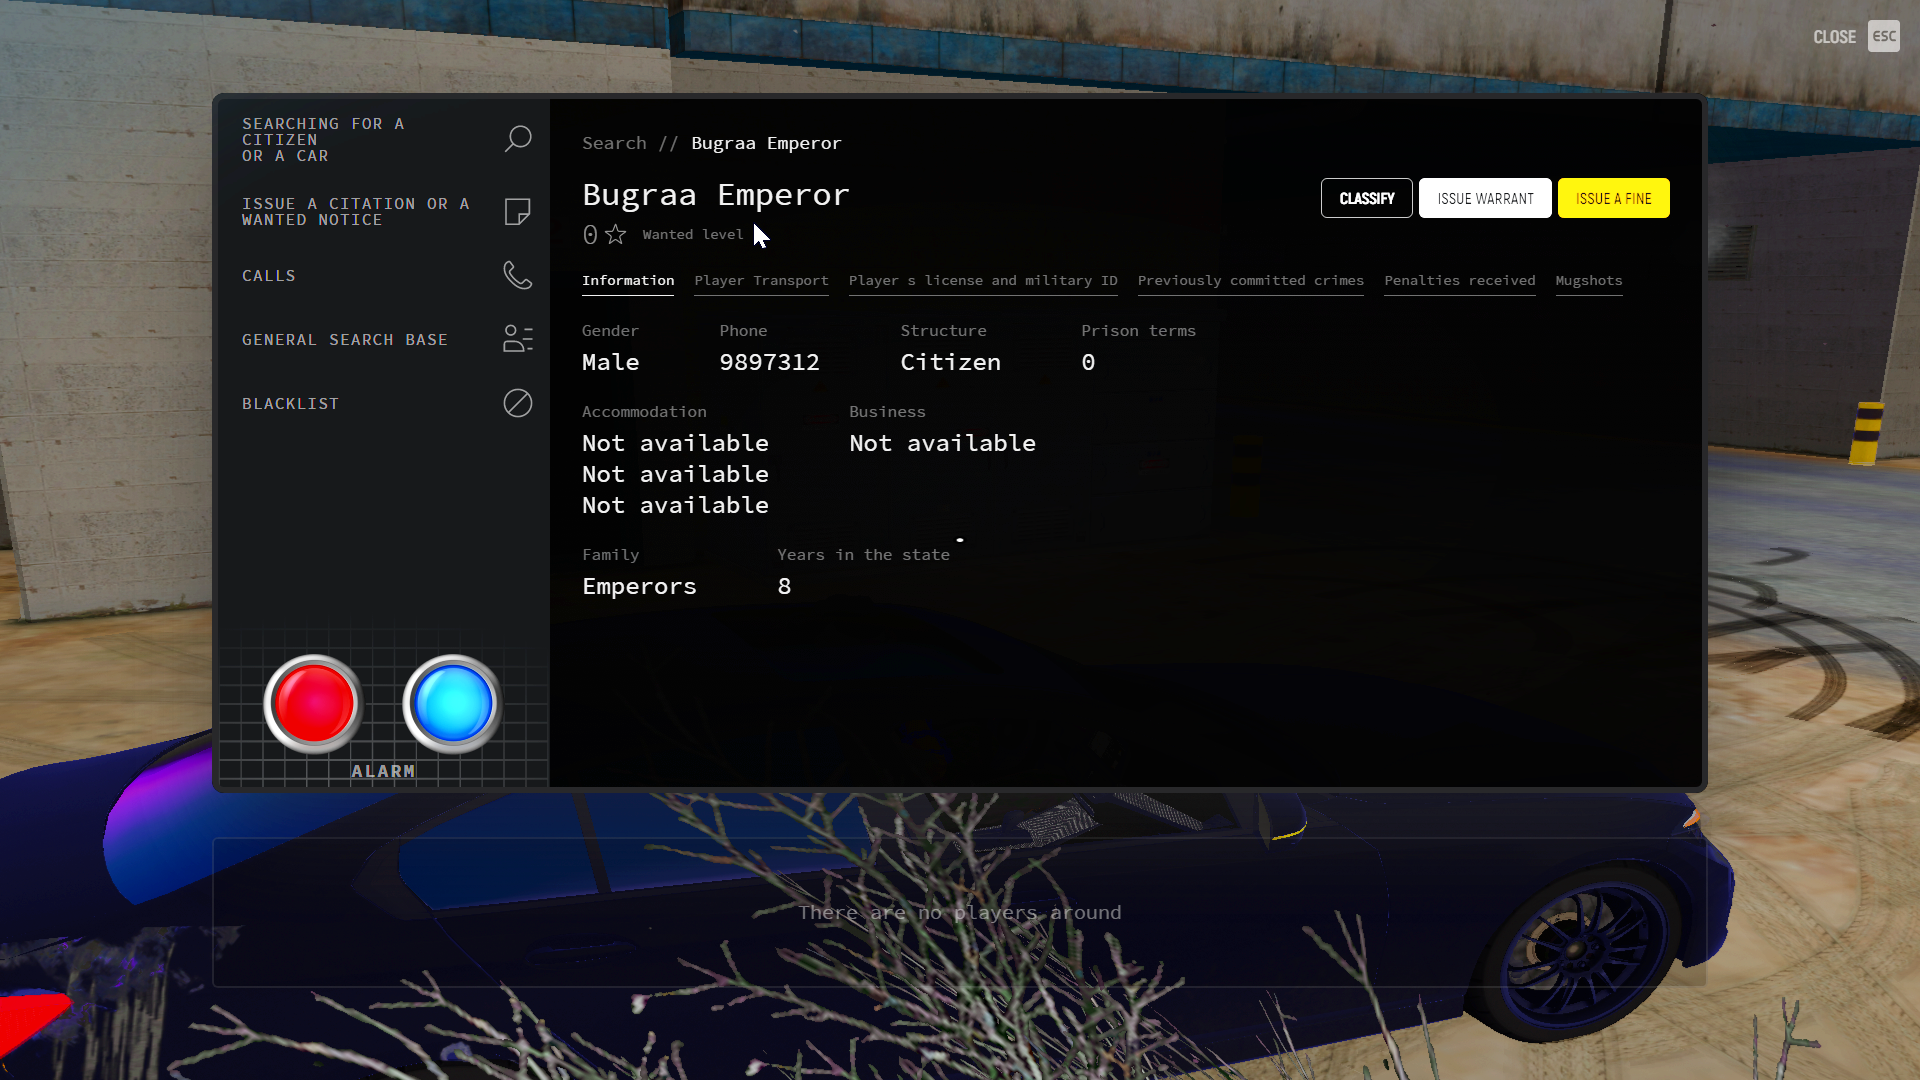Click the Blacklist prohibited circle icon
Viewport: 1920px width, 1080px height.
click(517, 403)
